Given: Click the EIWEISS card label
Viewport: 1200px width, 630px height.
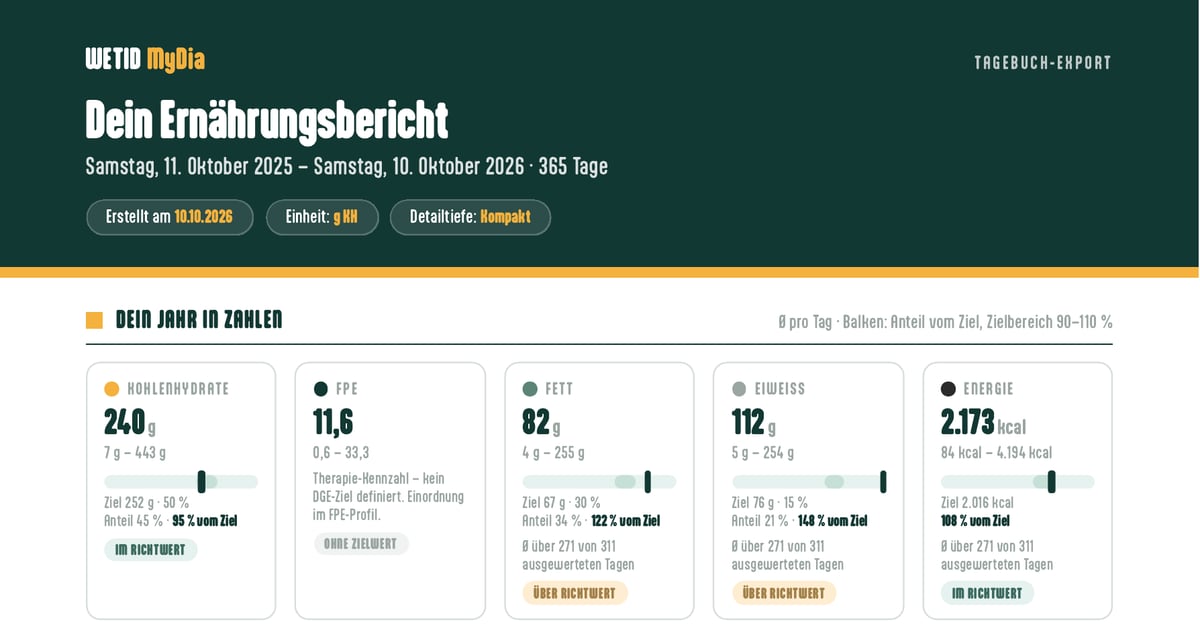Looking at the screenshot, I should (780, 389).
